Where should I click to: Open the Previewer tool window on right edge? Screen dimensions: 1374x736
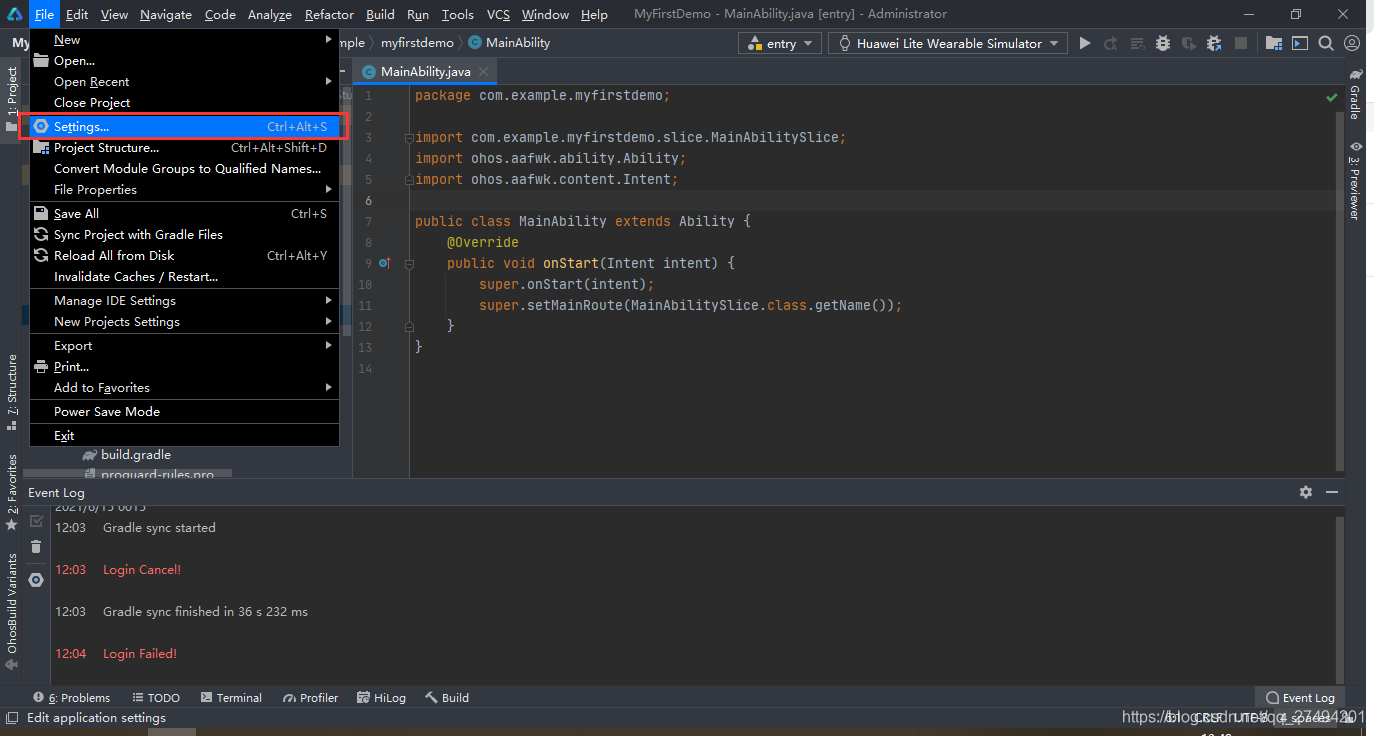point(1355,179)
